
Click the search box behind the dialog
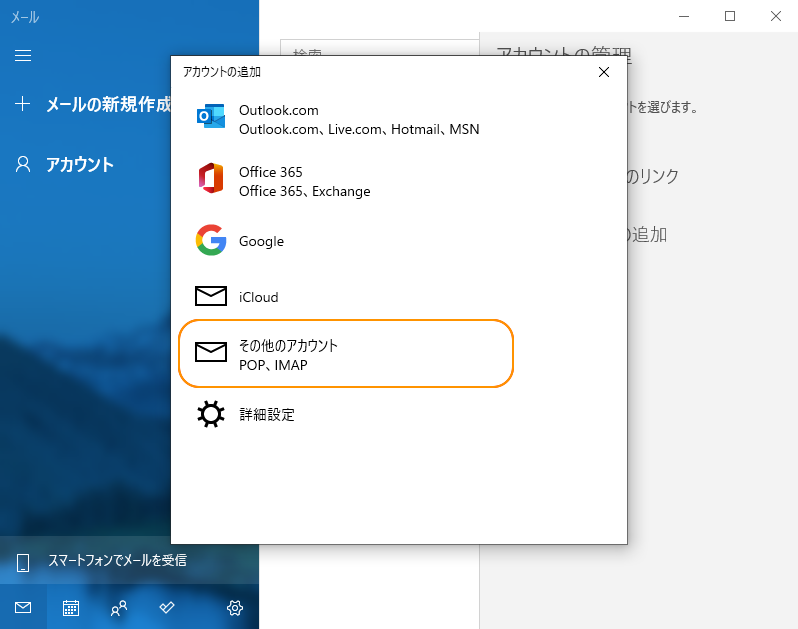[x=379, y=48]
